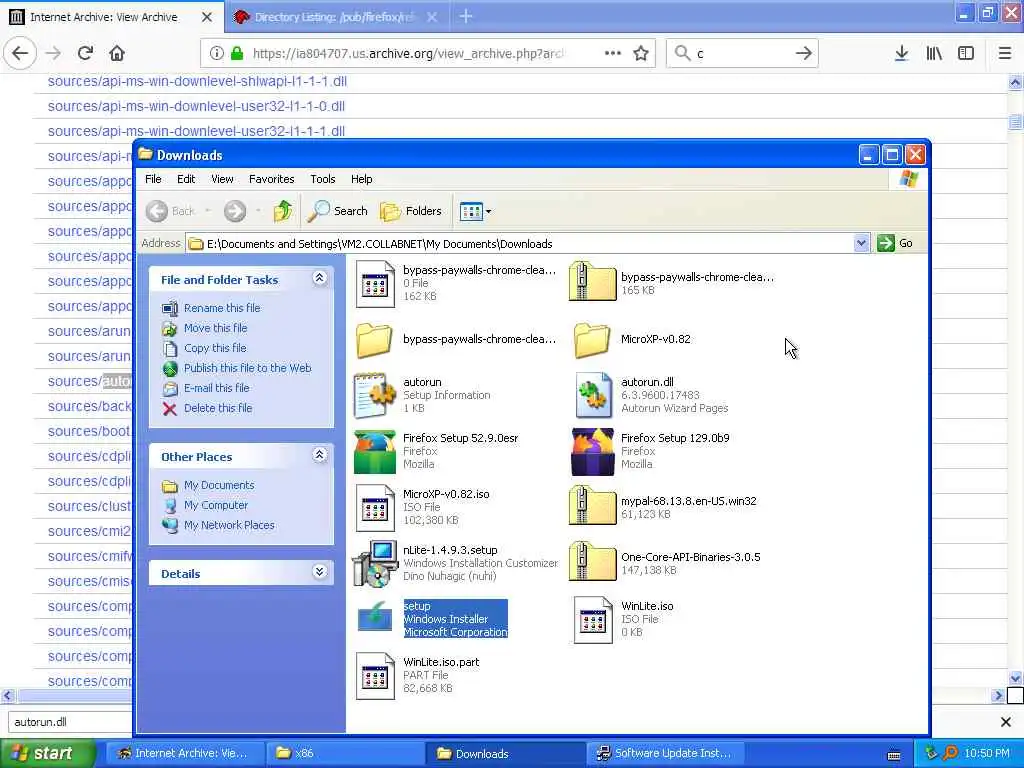
Task: Select One-Core-API-Binaries-3.0.5 zip icon
Action: pyautogui.click(x=592, y=561)
